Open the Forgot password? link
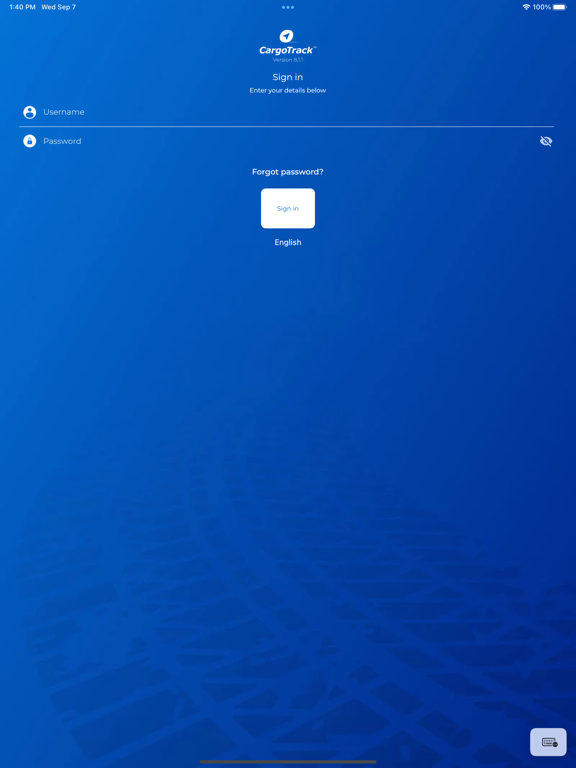Image resolution: width=576 pixels, height=768 pixels. pyautogui.click(x=288, y=172)
